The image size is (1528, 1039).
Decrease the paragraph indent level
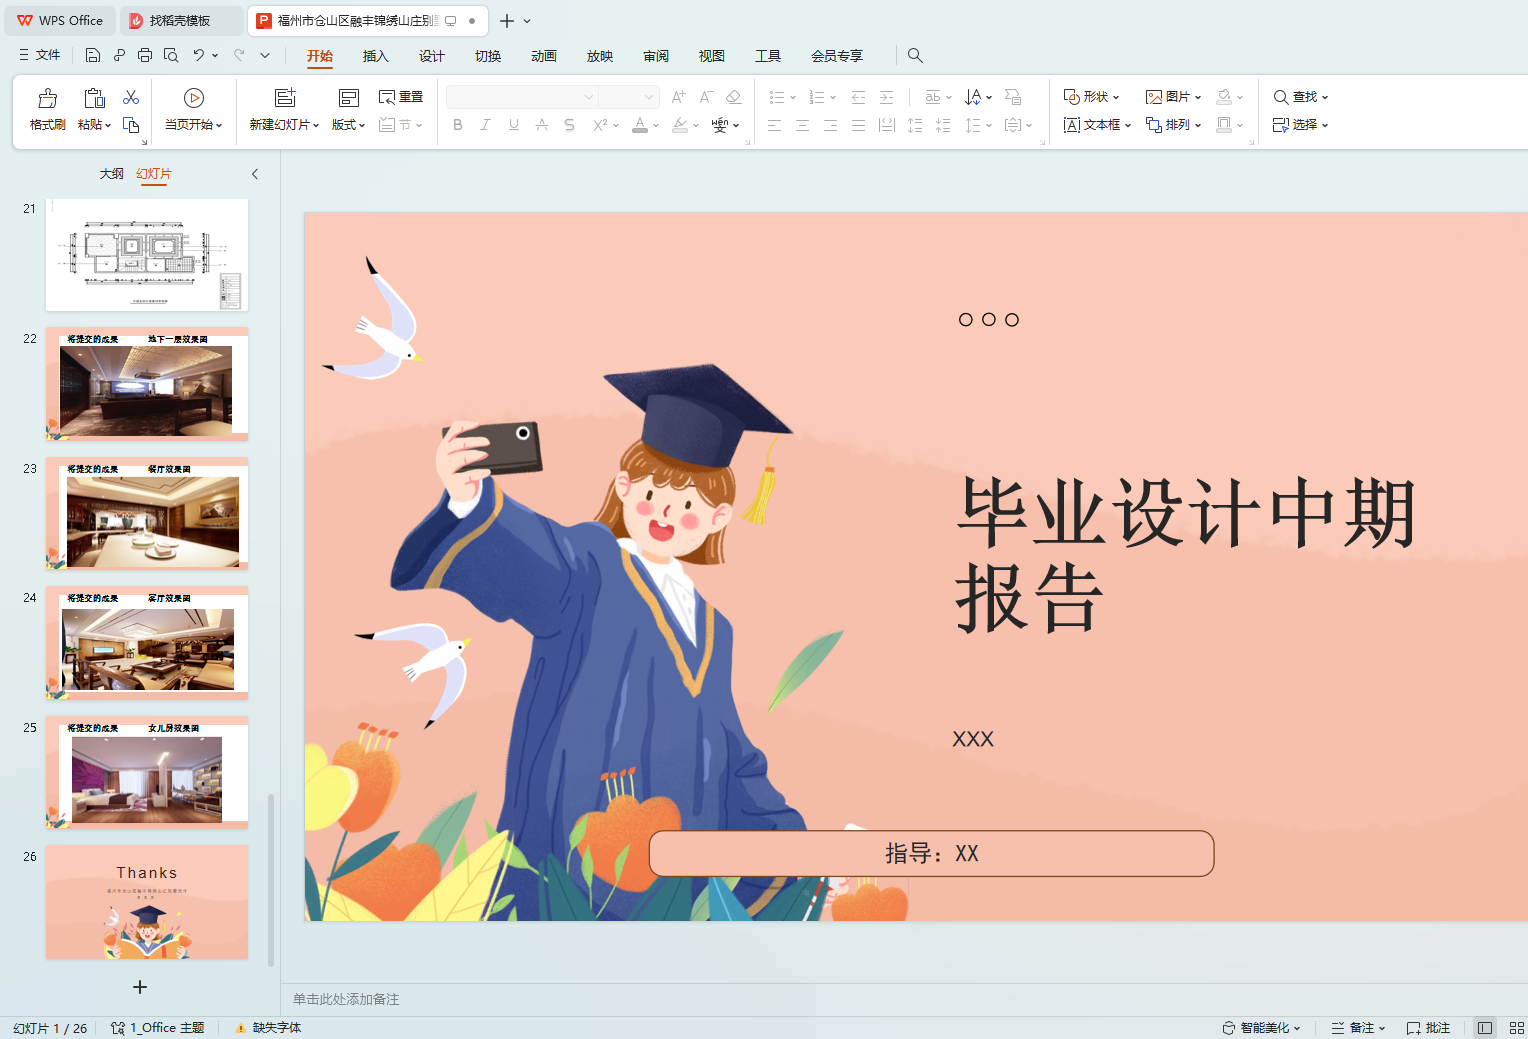(x=858, y=97)
